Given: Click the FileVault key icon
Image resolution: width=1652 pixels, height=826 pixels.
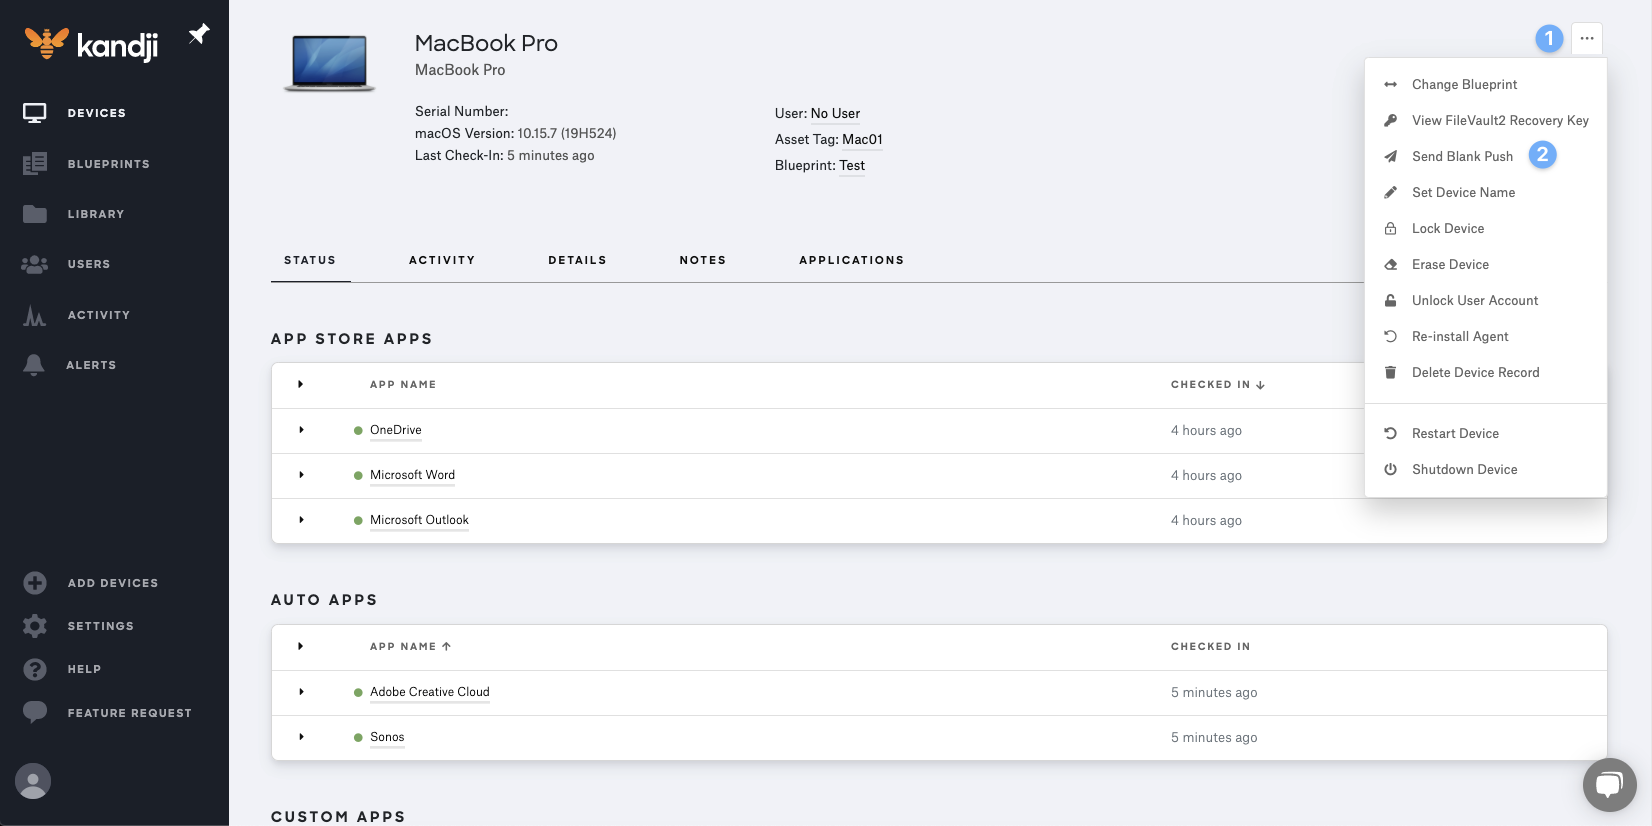Looking at the screenshot, I should pos(1390,121).
